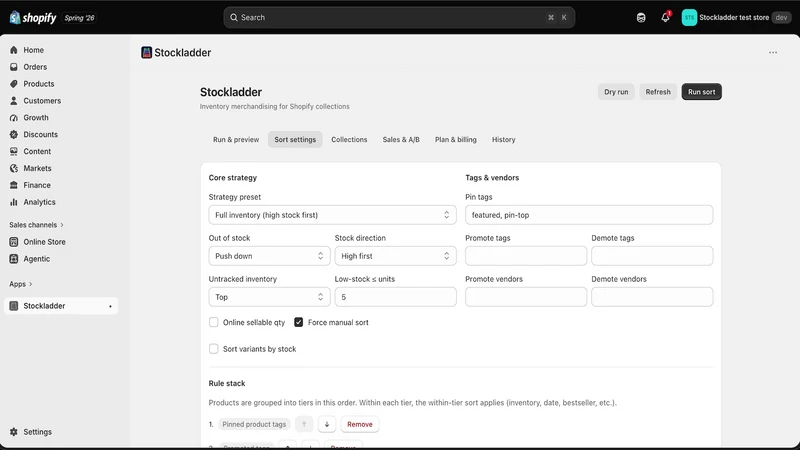Open the Untracked inventory dropdown

tap(269, 296)
